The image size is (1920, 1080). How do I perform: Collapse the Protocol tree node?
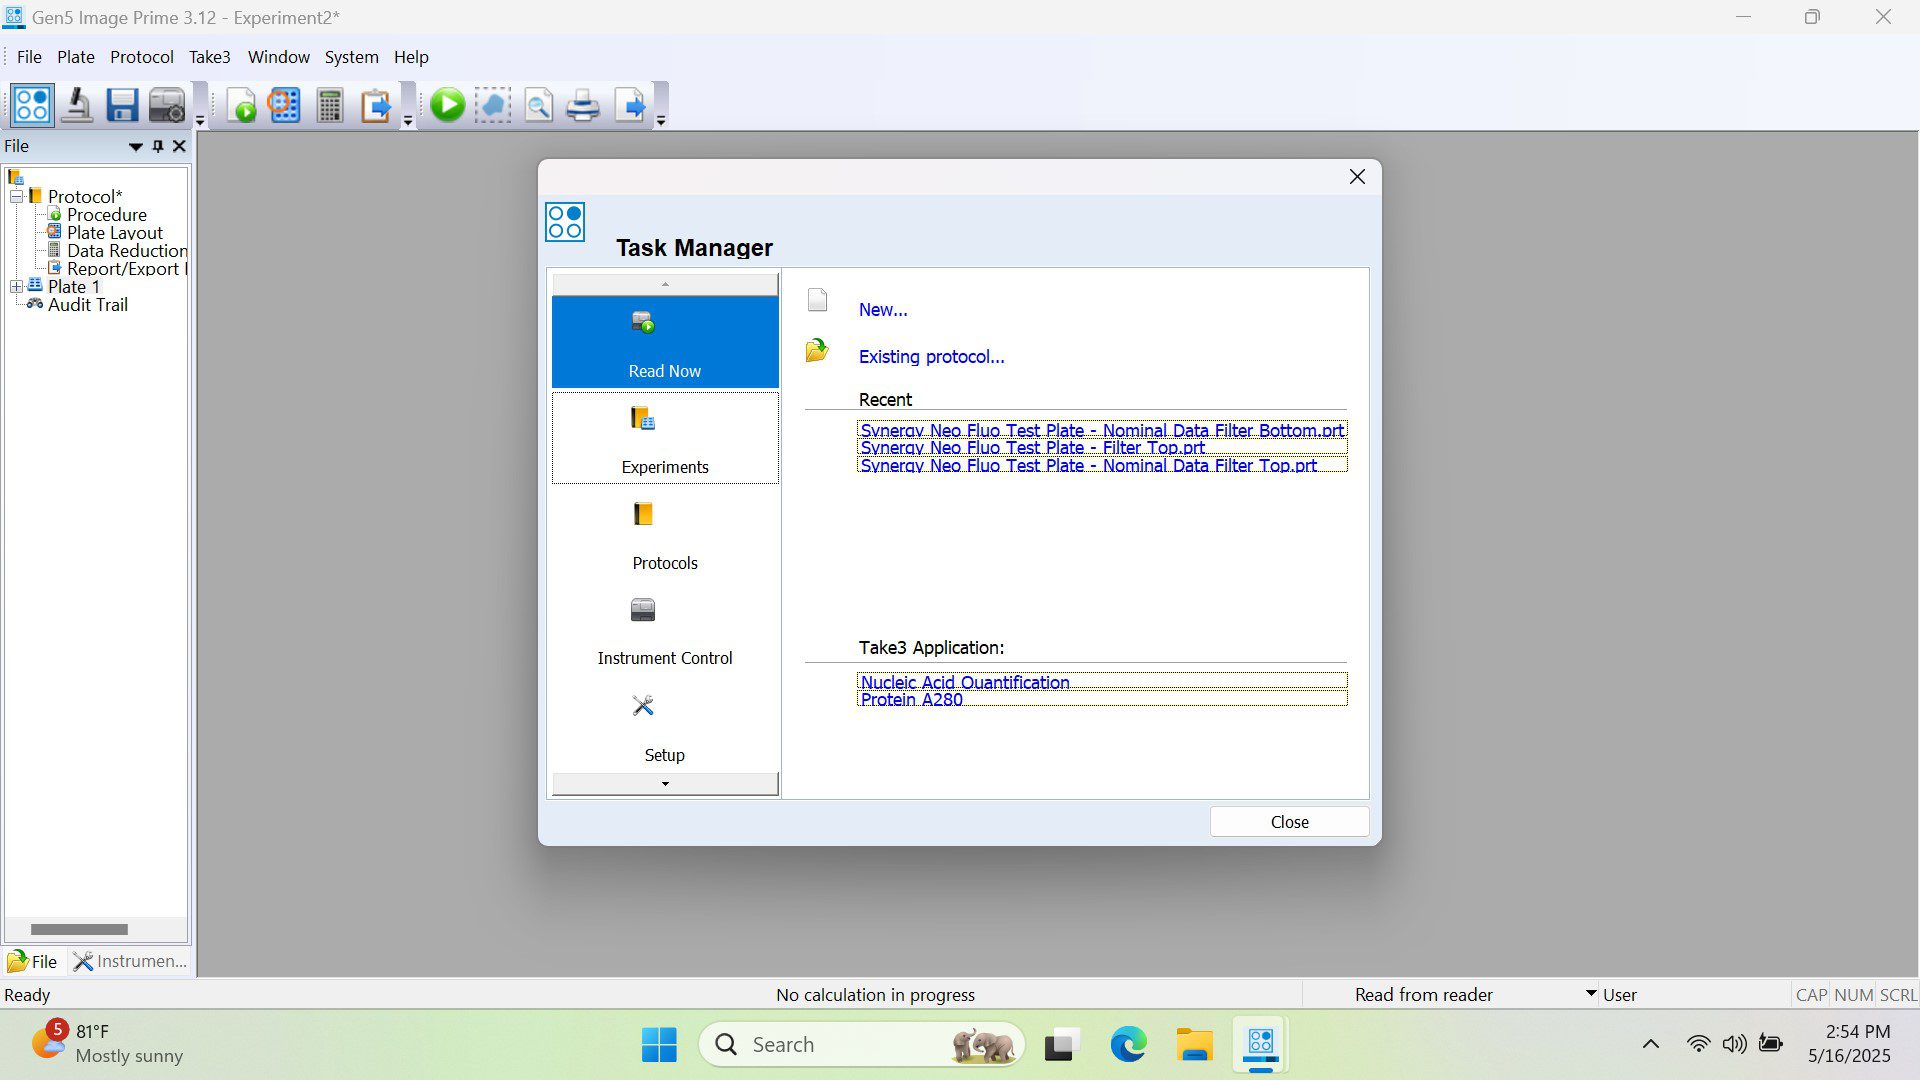pos(16,197)
